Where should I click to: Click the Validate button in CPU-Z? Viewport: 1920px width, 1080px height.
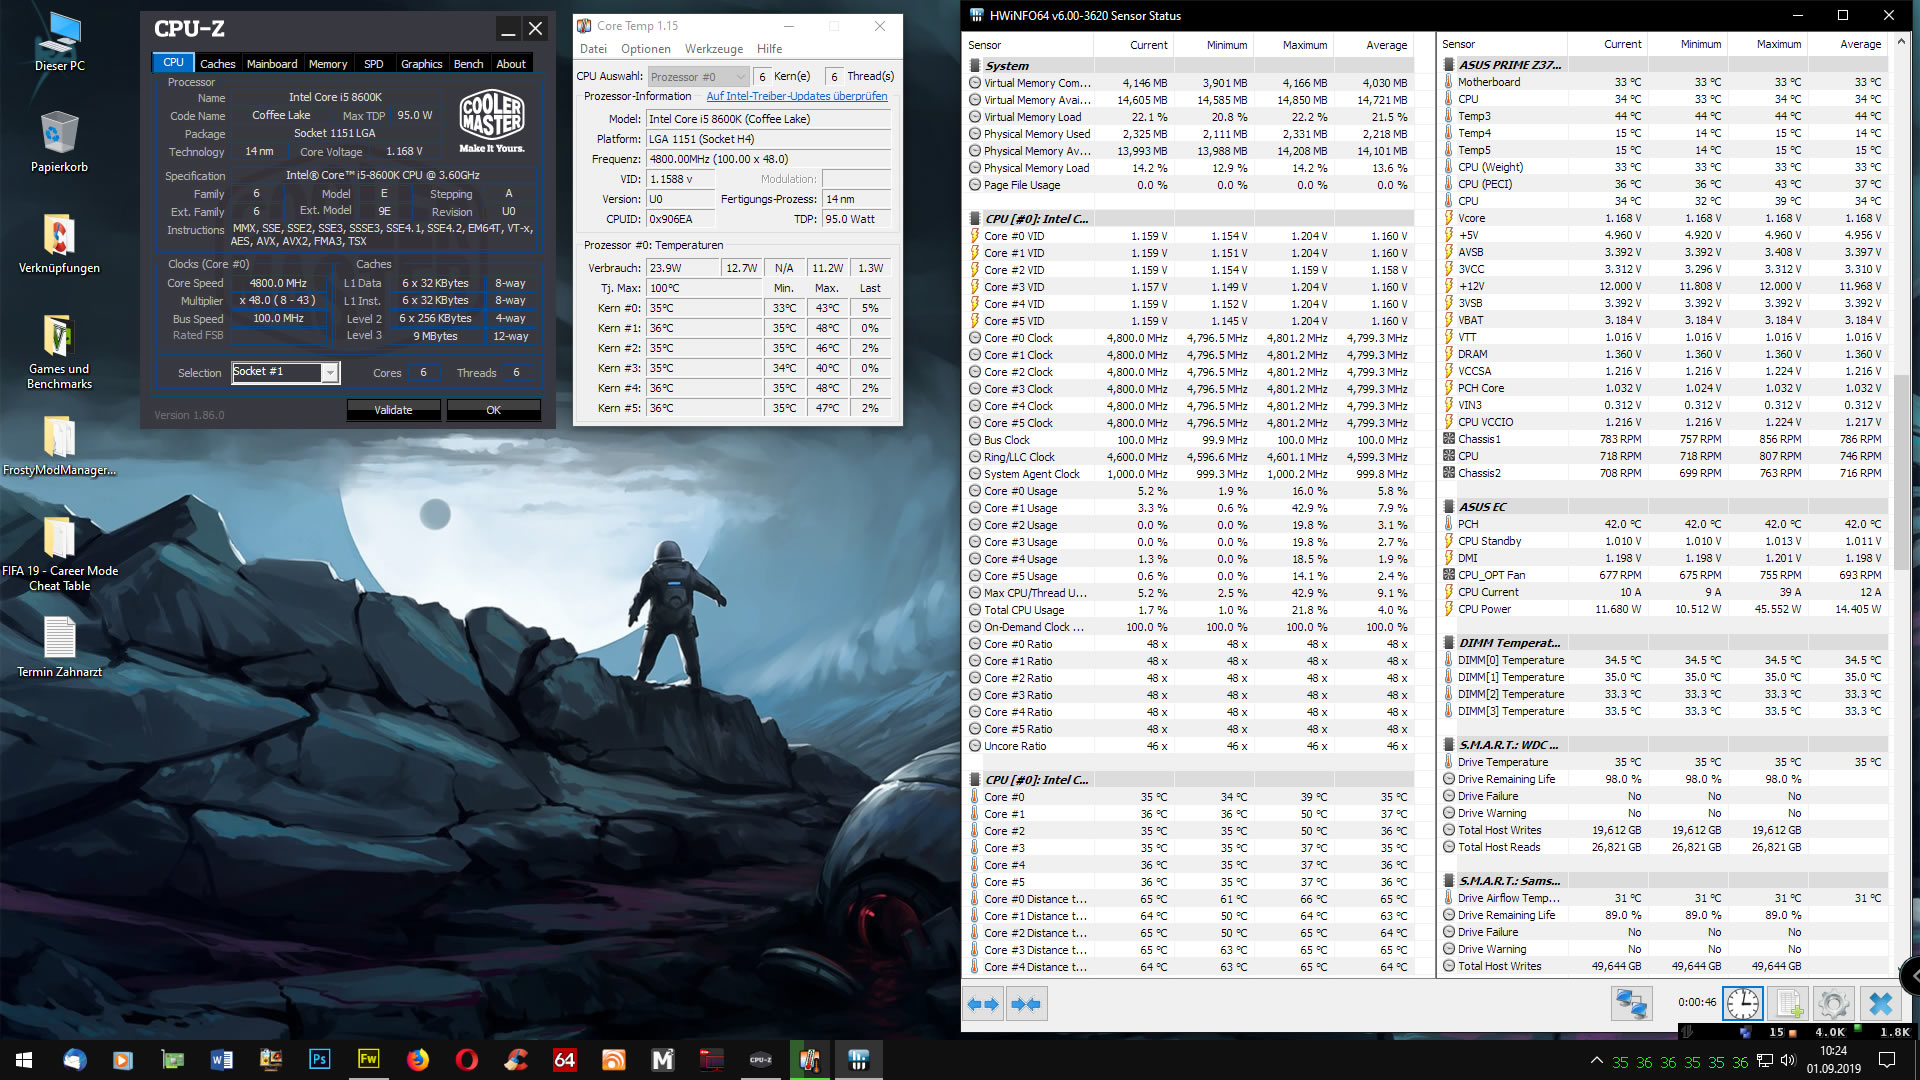click(x=393, y=410)
